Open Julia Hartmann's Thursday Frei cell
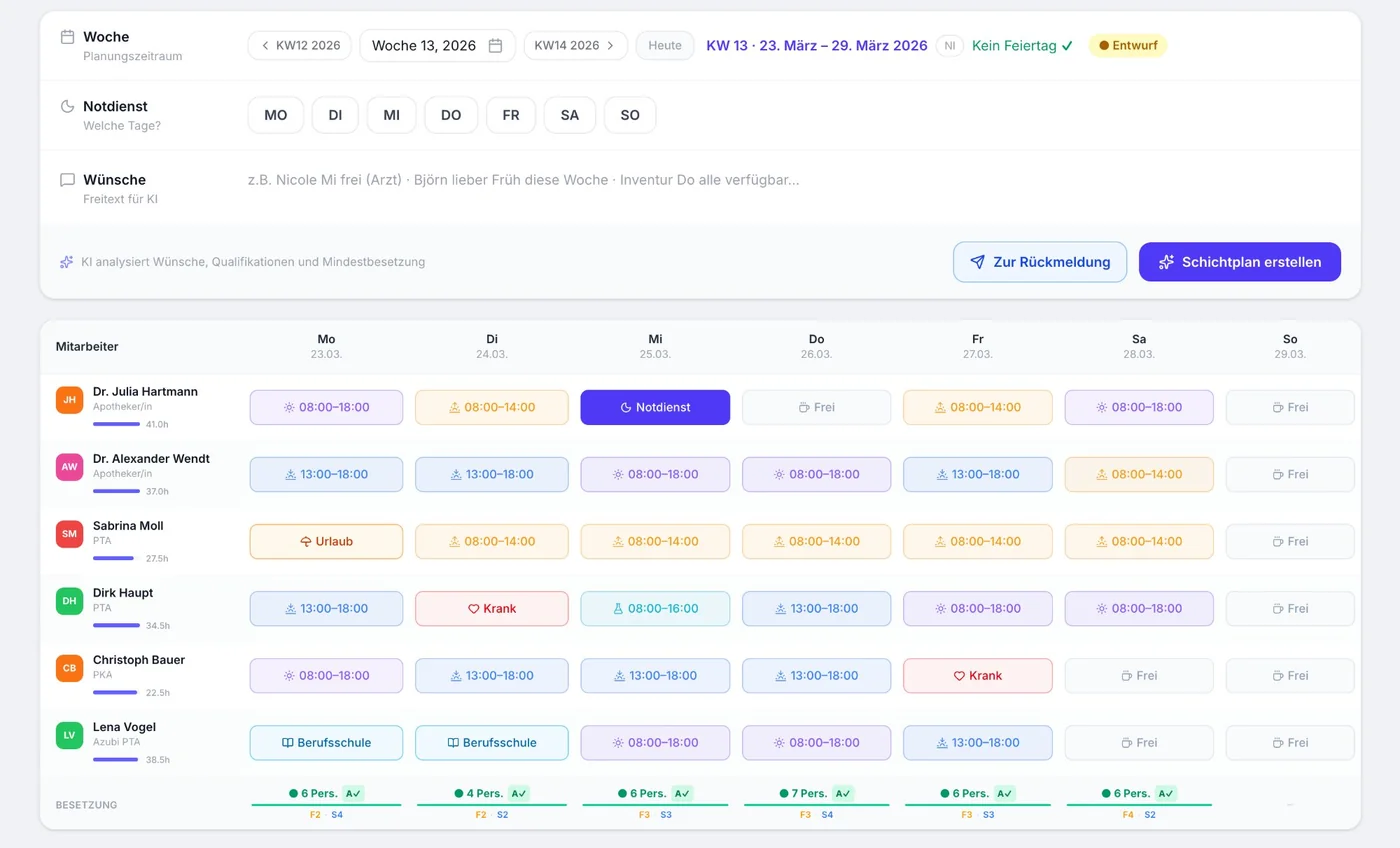 point(817,407)
